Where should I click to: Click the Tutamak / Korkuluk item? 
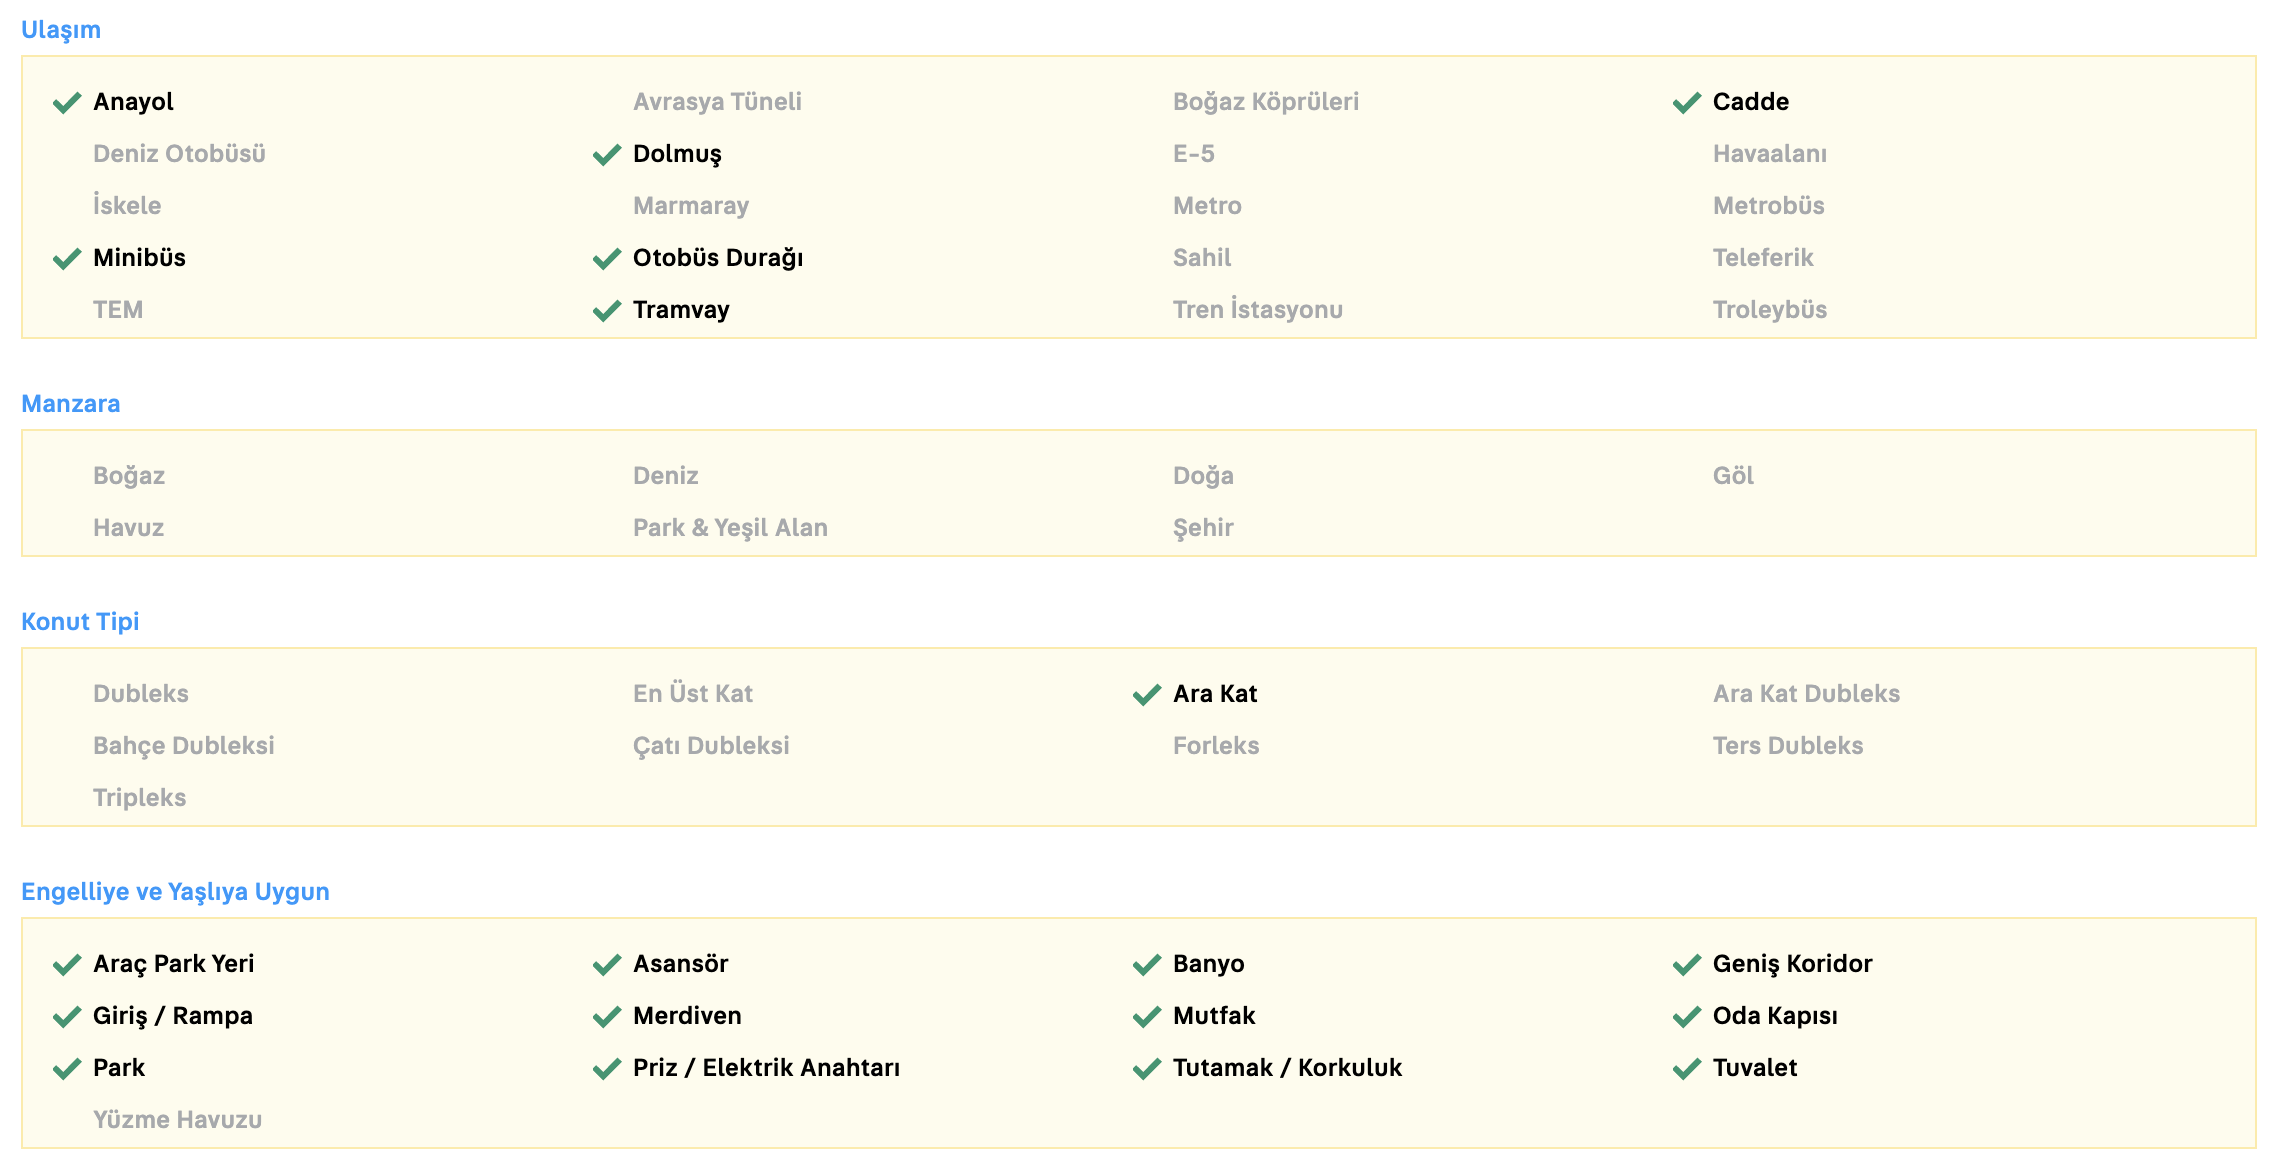click(x=1287, y=1068)
